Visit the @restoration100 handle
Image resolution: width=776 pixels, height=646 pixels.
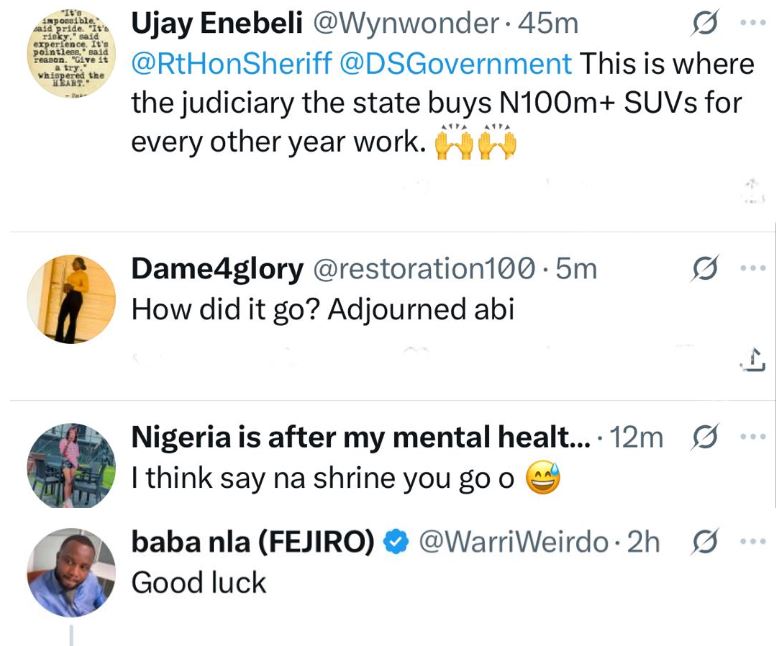pos(426,268)
